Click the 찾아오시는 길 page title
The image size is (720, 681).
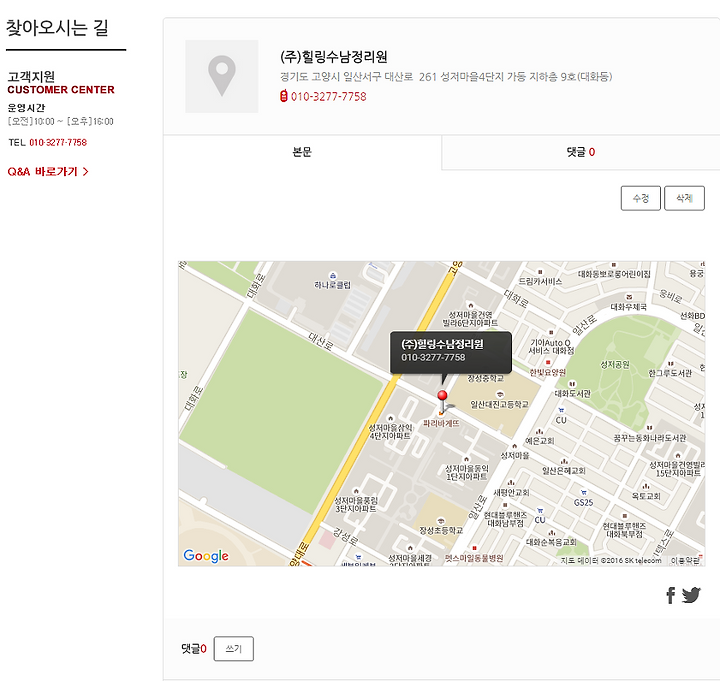click(57, 28)
